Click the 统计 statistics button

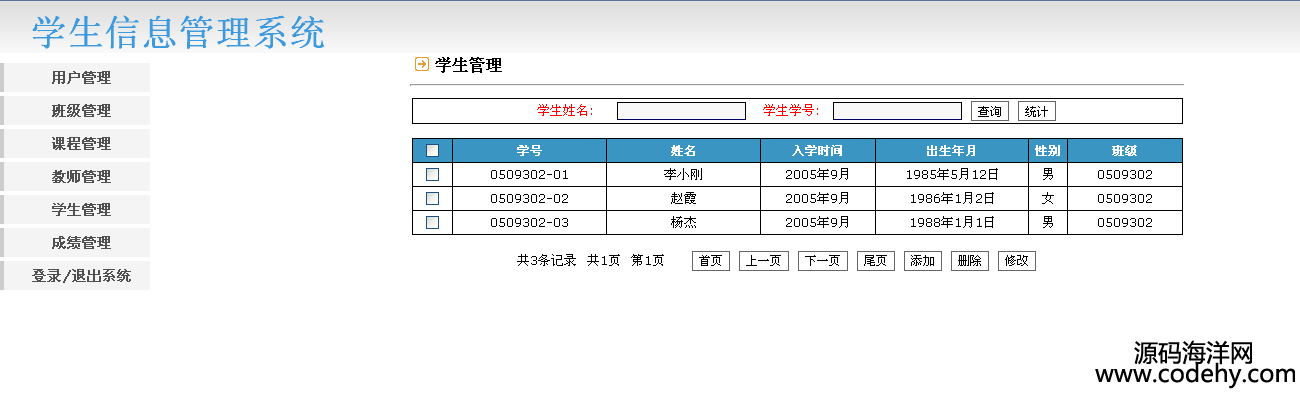pyautogui.click(x=1037, y=111)
